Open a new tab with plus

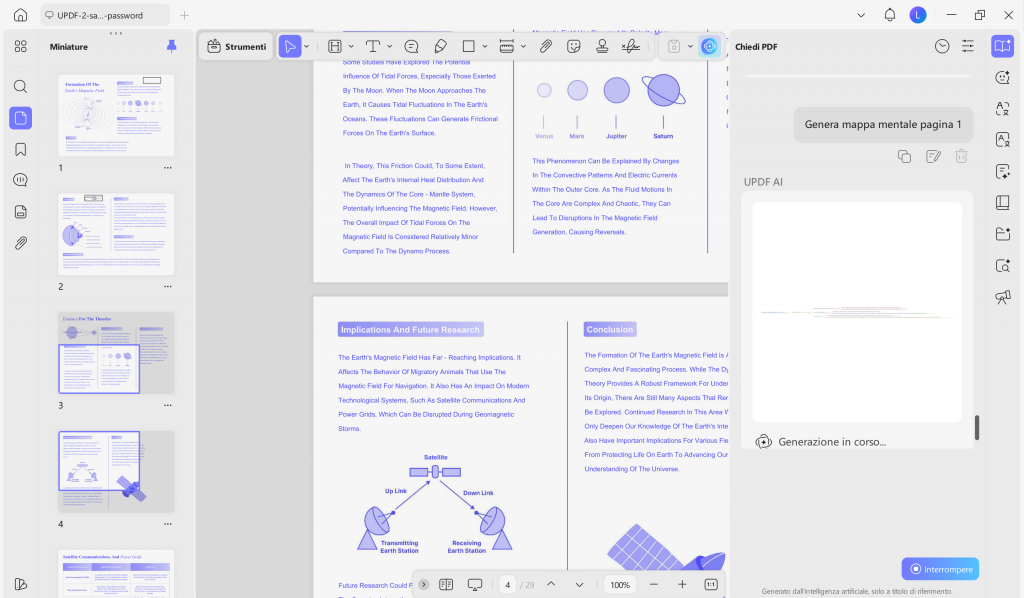point(185,15)
